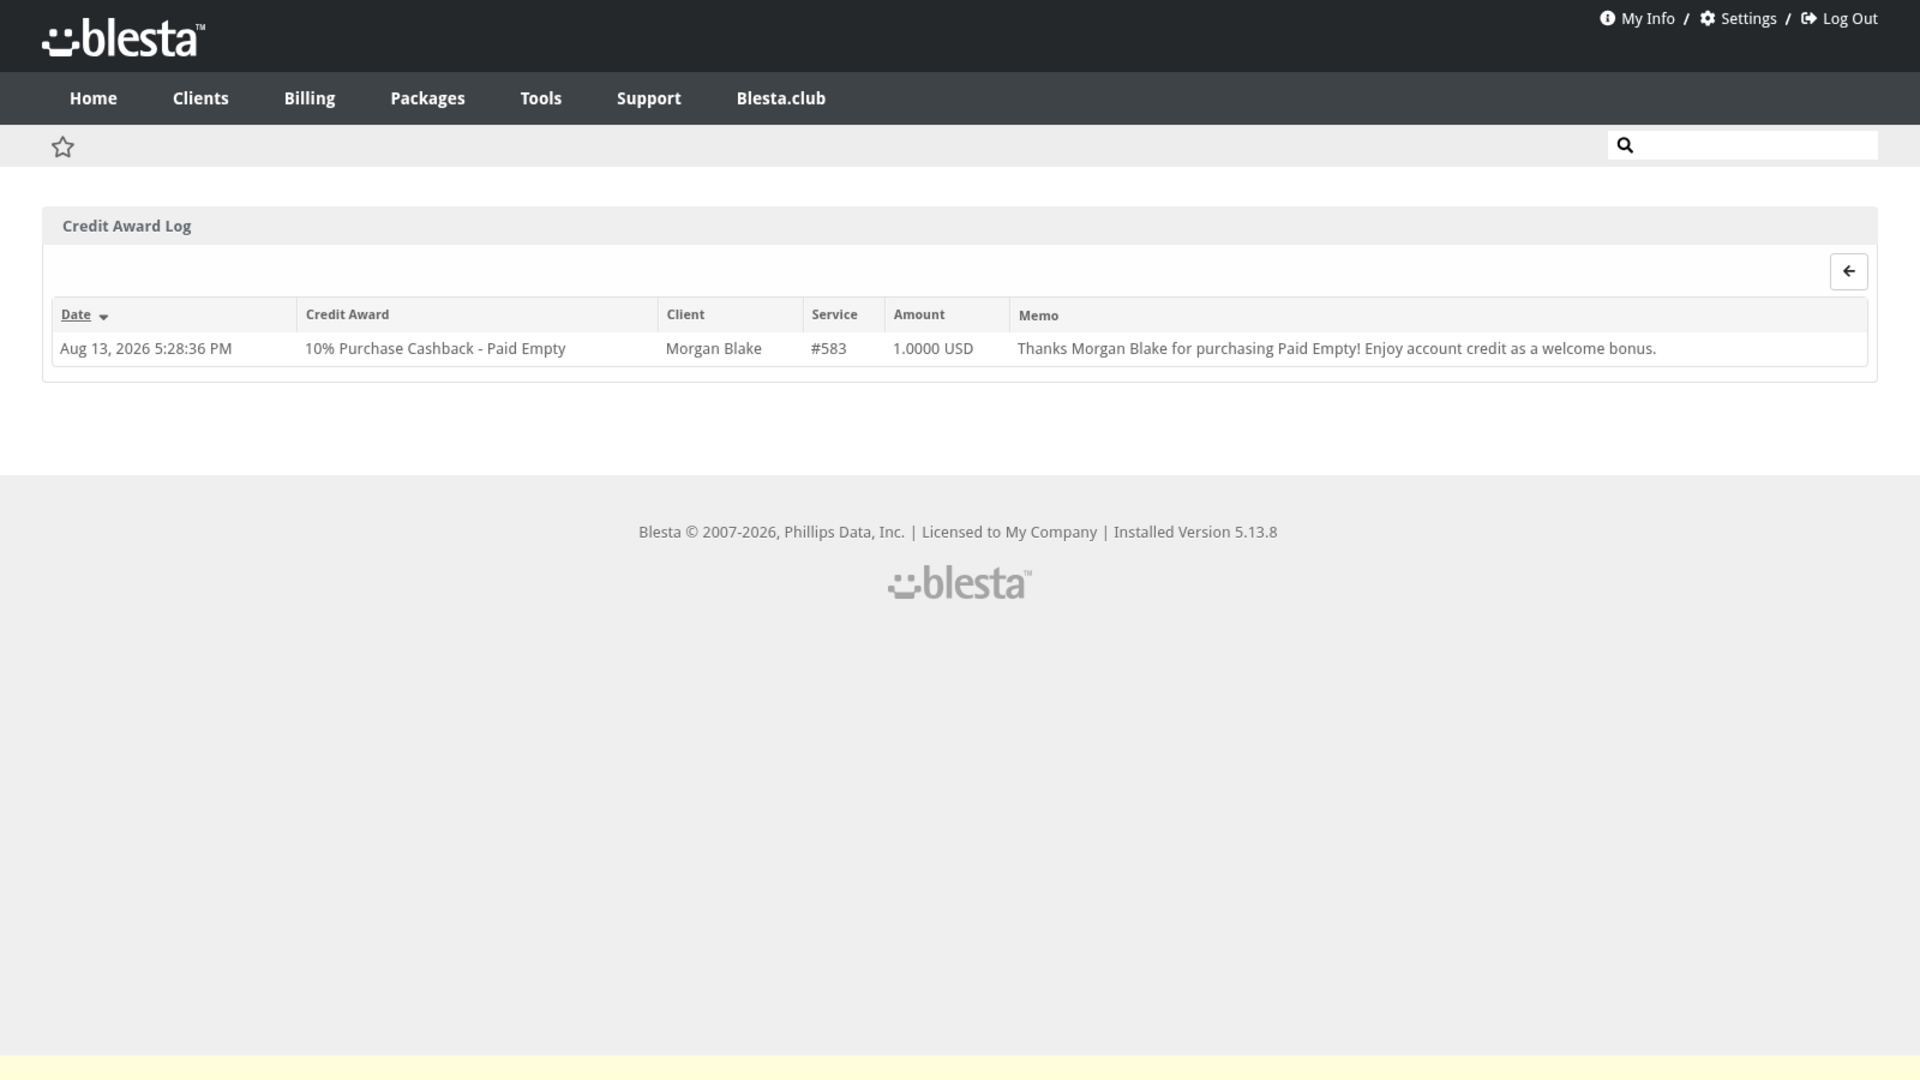
Task: Open the Packages menu
Action: coord(427,98)
